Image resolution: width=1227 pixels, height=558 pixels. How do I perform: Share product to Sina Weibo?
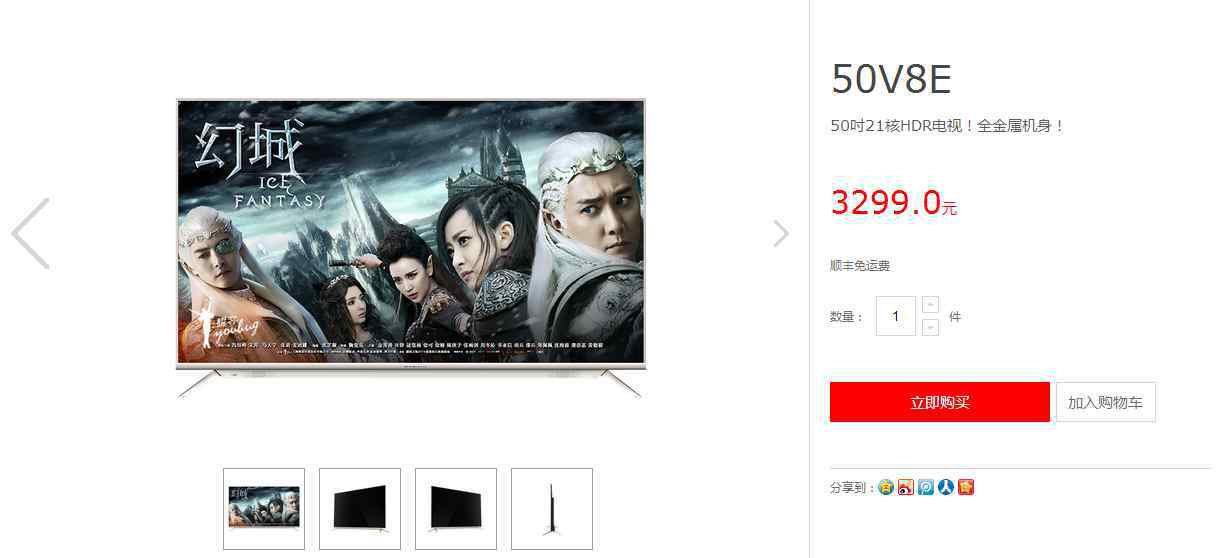[x=906, y=487]
